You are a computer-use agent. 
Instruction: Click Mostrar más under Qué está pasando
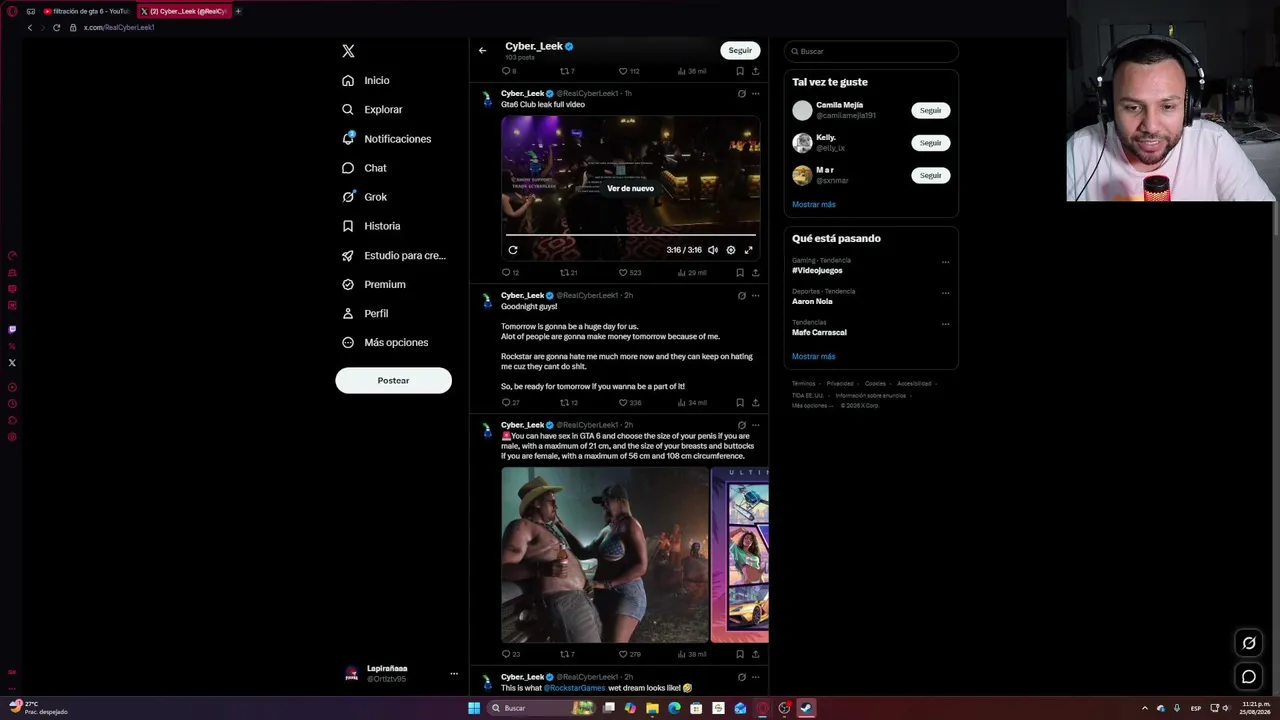[814, 356]
